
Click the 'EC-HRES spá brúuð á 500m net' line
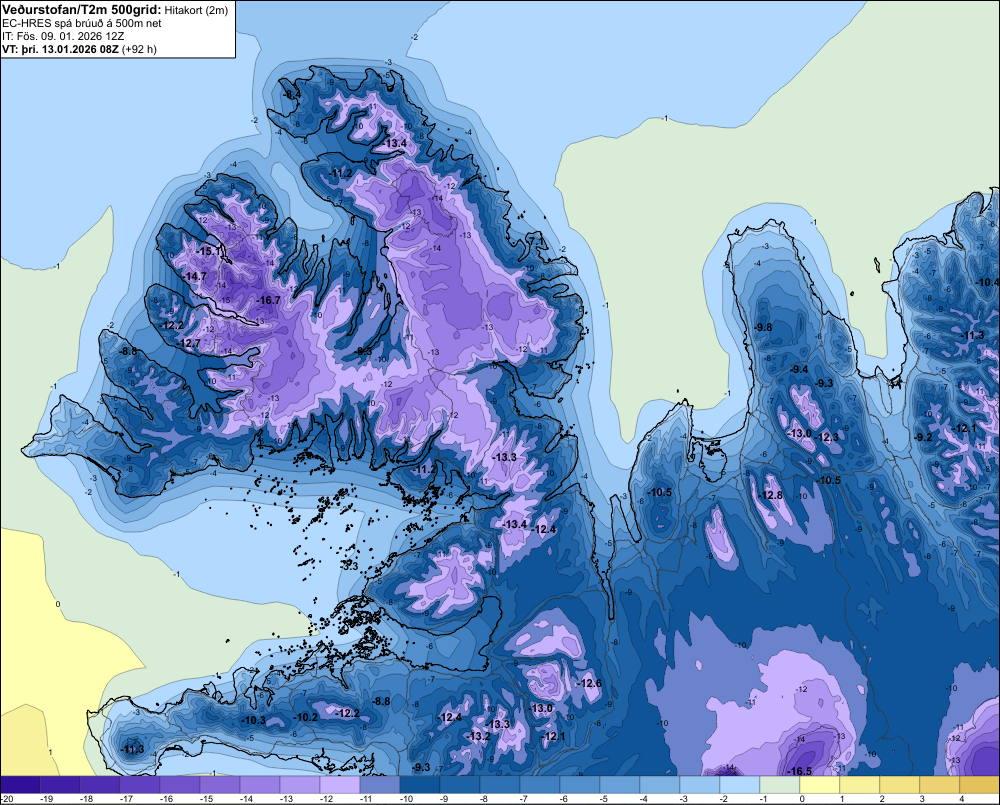tap(82, 24)
